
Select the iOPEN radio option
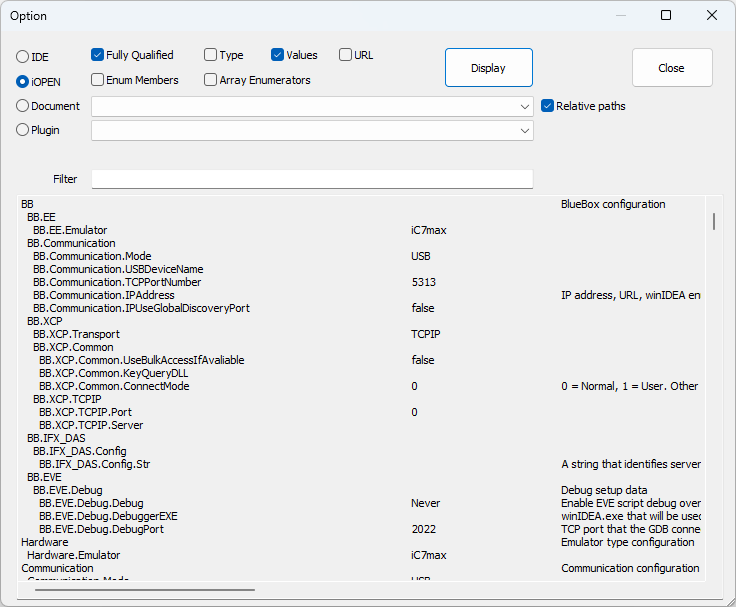[22, 81]
